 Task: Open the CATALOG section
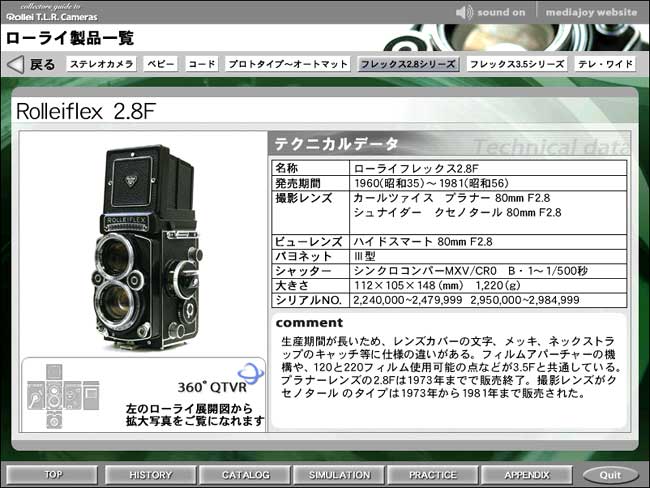[x=245, y=475]
